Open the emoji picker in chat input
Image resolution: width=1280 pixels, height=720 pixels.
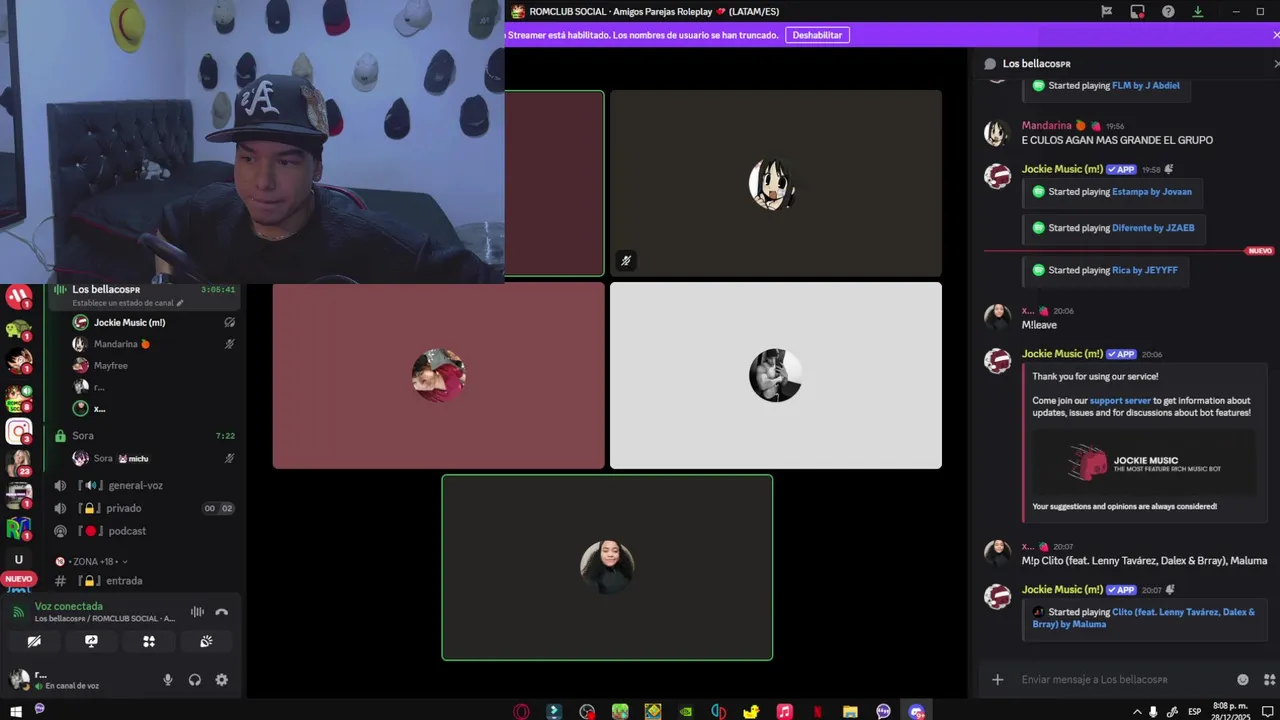(x=1243, y=680)
